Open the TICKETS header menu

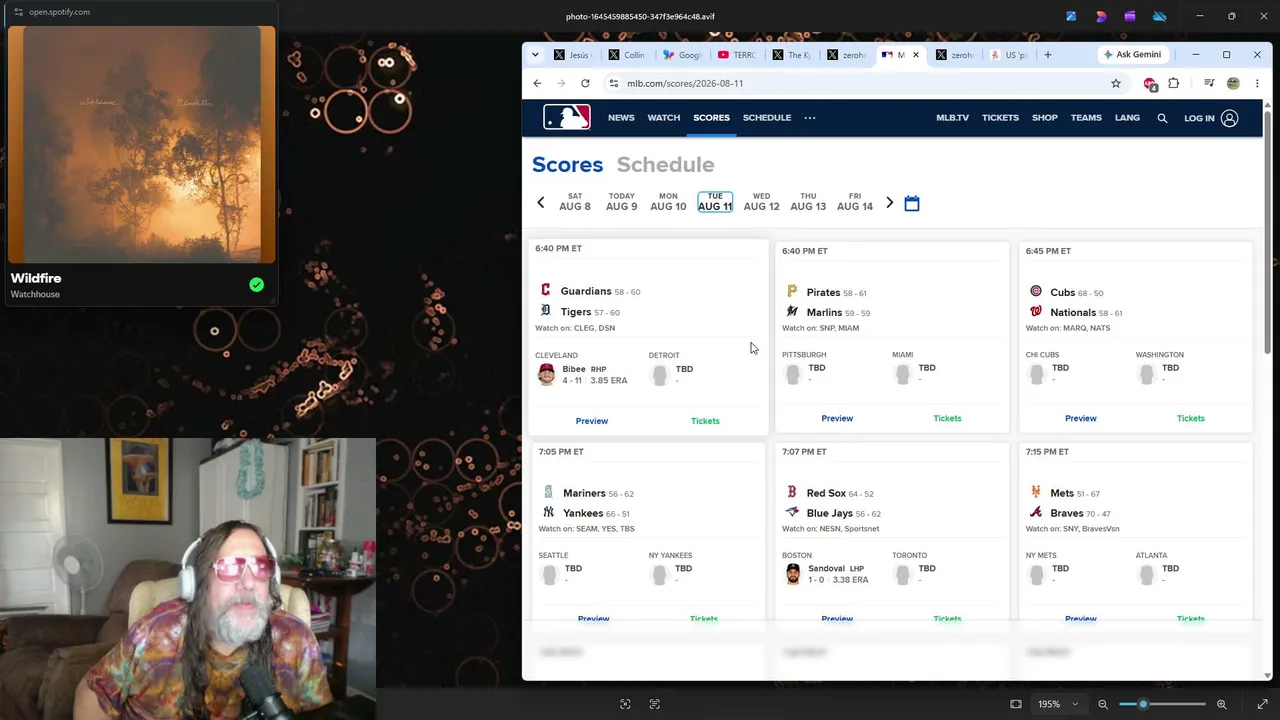click(1000, 118)
